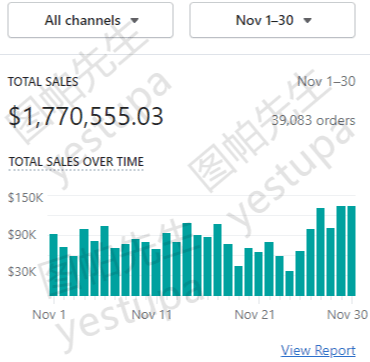370x362 pixels.
Task: Open the All channels dropdown
Action: tap(90, 20)
